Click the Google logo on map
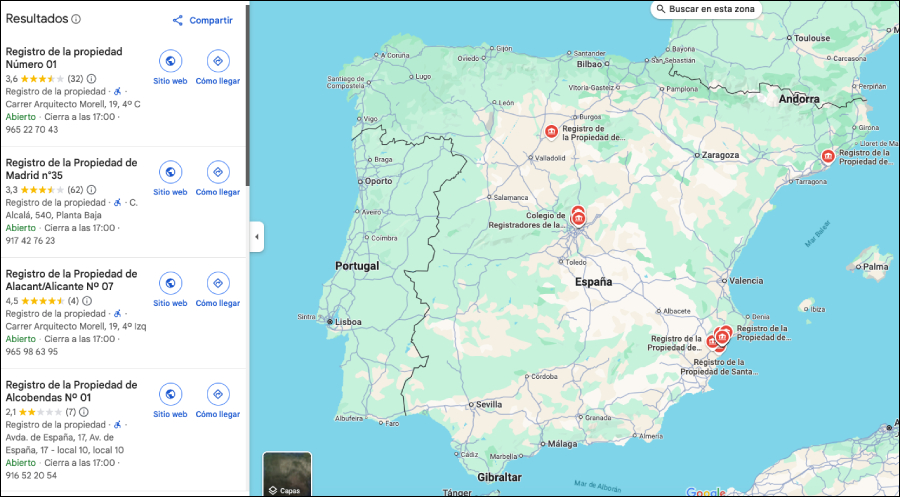Image resolution: width=900 pixels, height=497 pixels. pyautogui.click(x=706, y=492)
